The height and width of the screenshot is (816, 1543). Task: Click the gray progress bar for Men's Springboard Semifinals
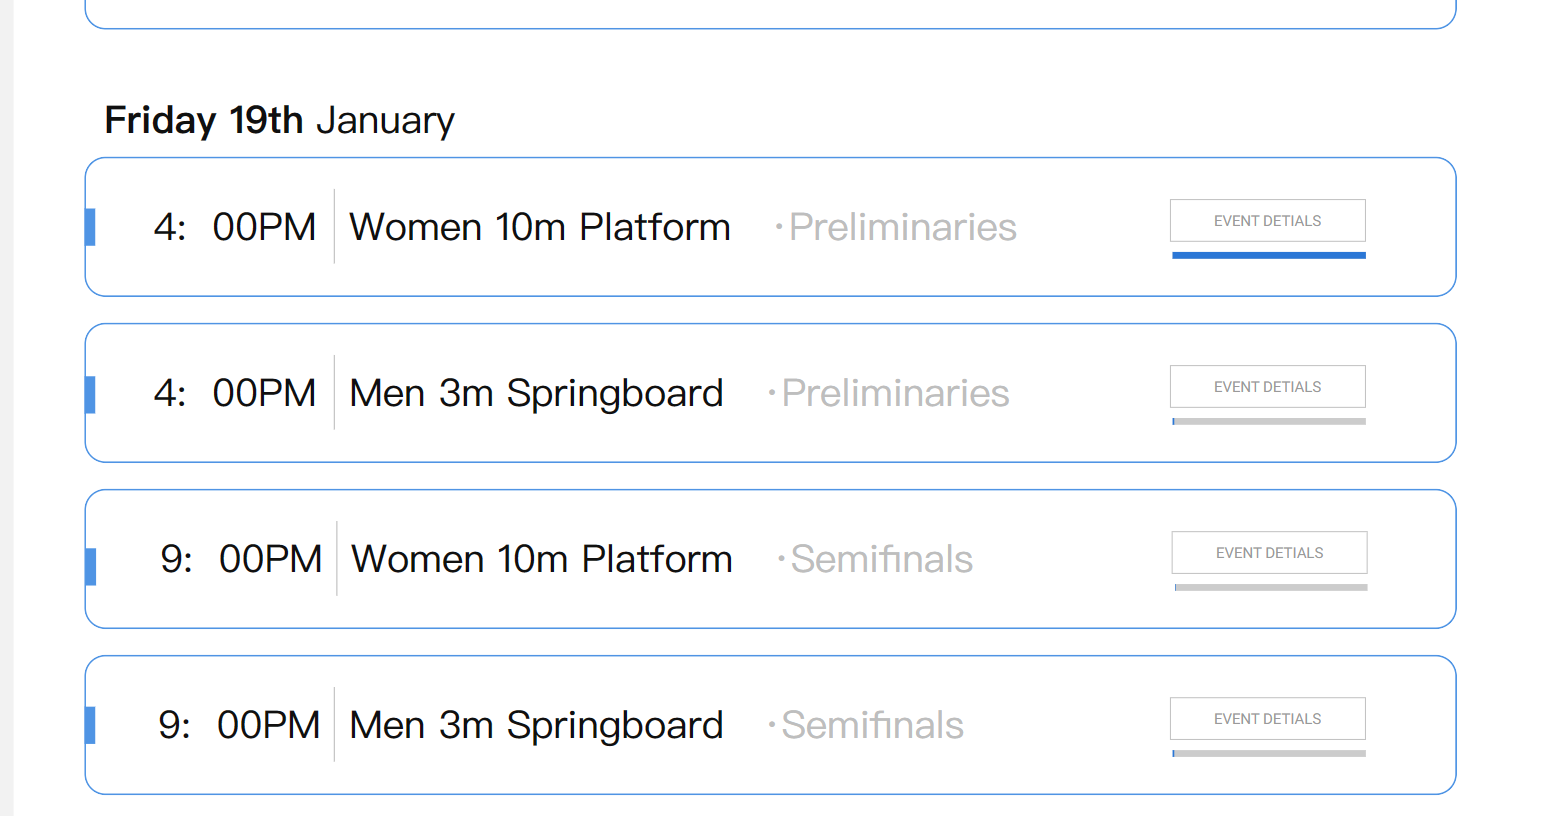(1268, 753)
